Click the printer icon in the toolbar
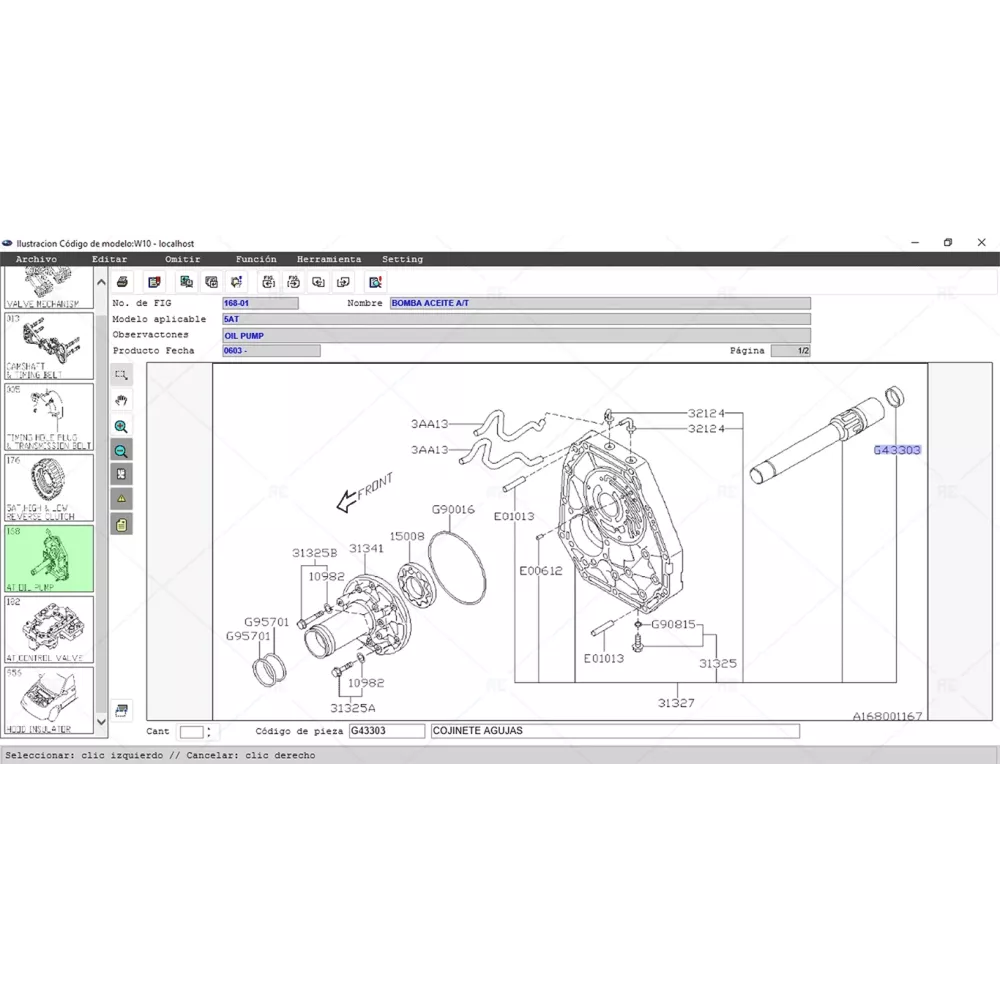 click(x=122, y=282)
